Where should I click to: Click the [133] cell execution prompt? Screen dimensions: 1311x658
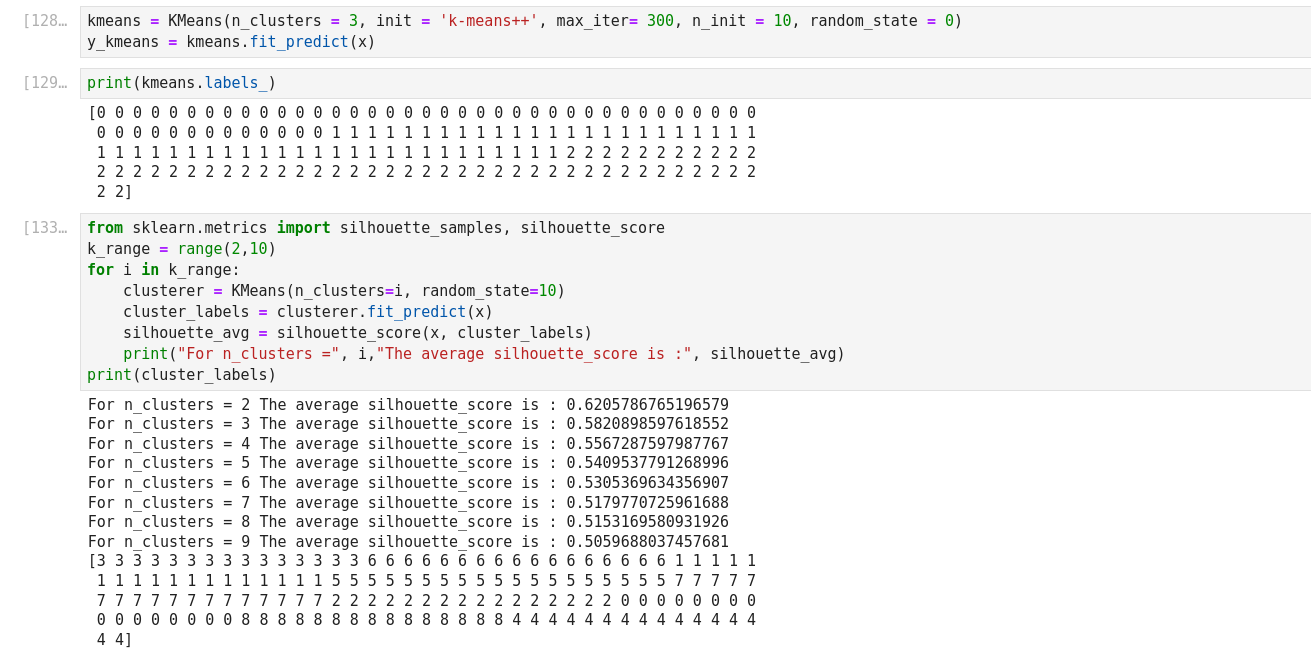45,228
